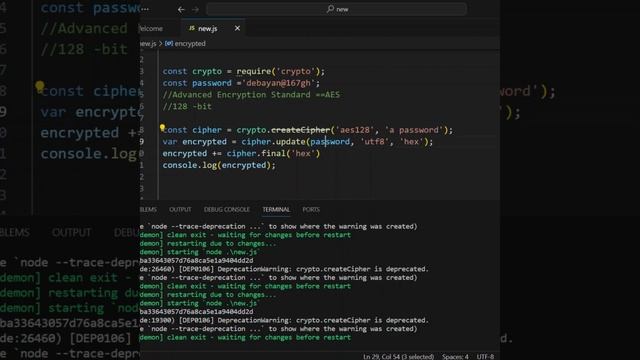Click the 'debayan@167gh' password string

[280, 83]
